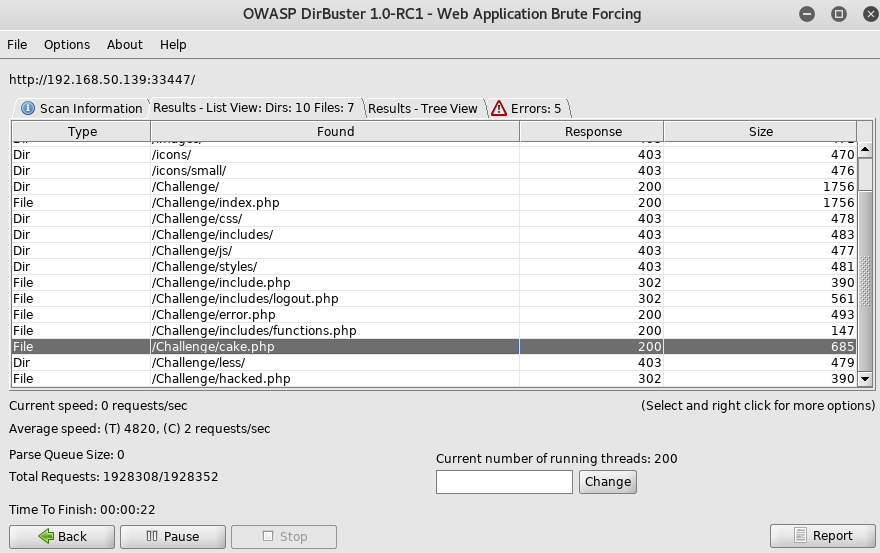The image size is (880, 553).
Task: Select the /icons/small/ row
Action: [x=434, y=171]
